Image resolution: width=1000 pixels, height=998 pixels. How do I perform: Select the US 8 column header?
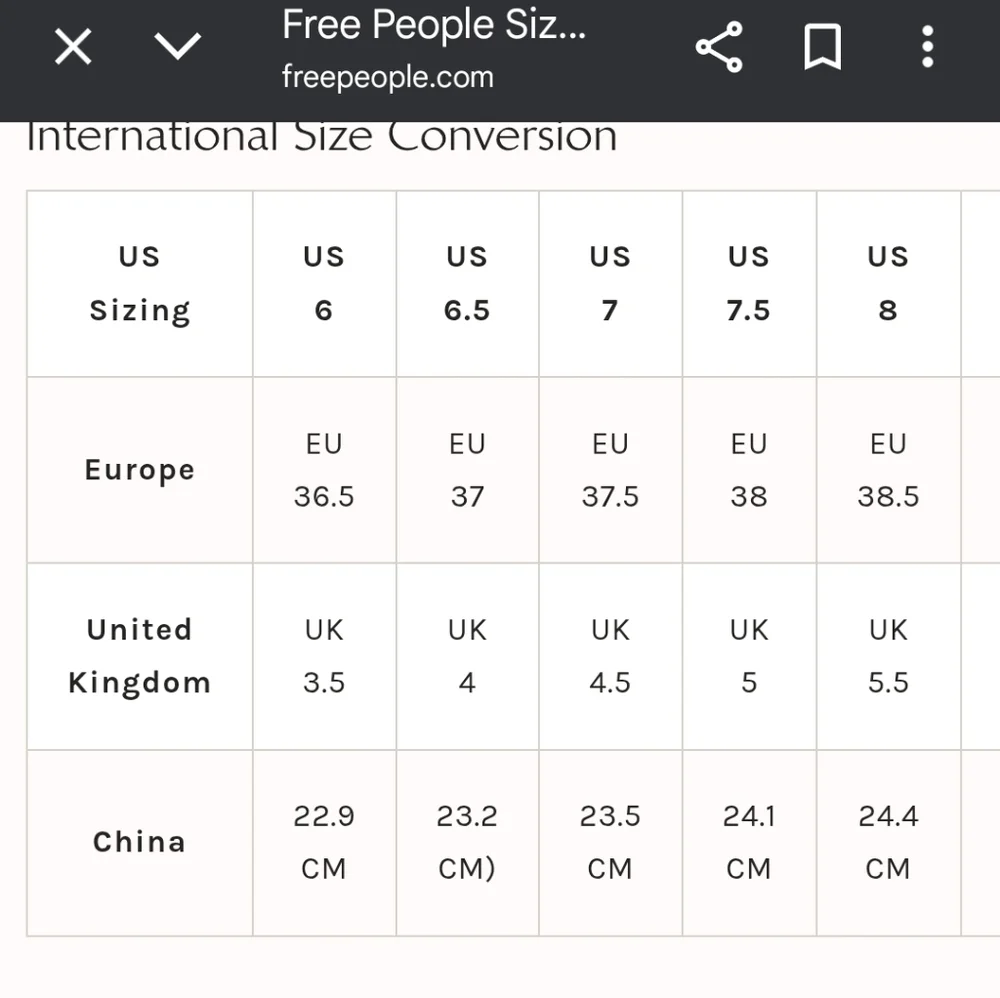[x=888, y=284]
